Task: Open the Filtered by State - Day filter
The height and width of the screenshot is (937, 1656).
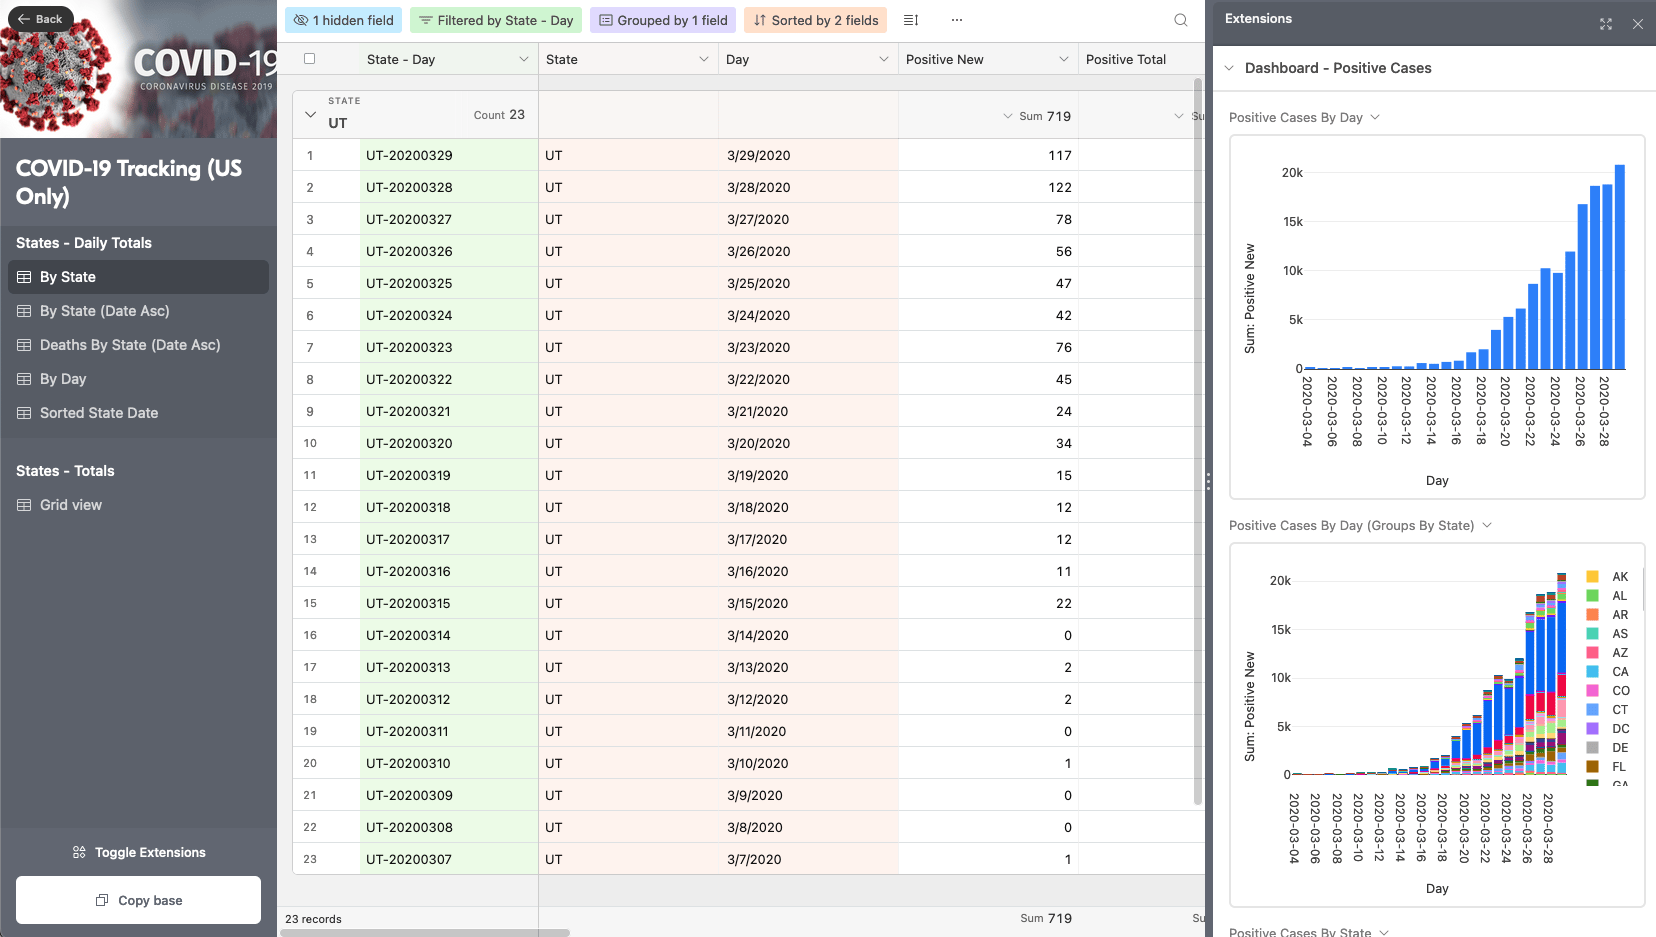Action: 495,20
